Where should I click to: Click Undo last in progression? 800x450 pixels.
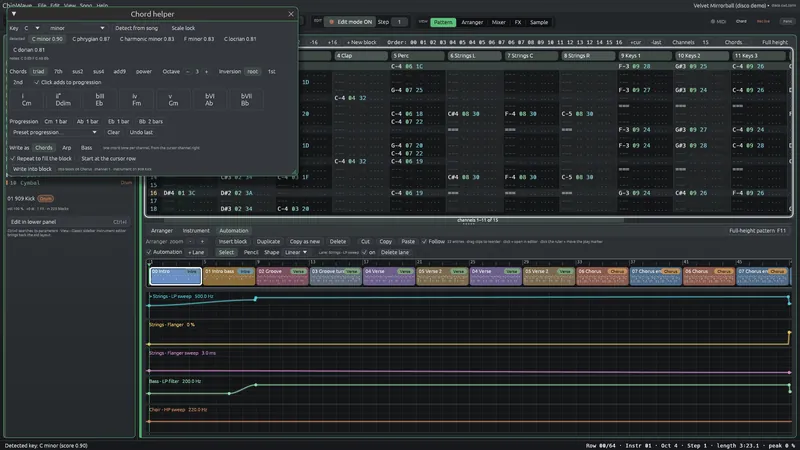141,132
